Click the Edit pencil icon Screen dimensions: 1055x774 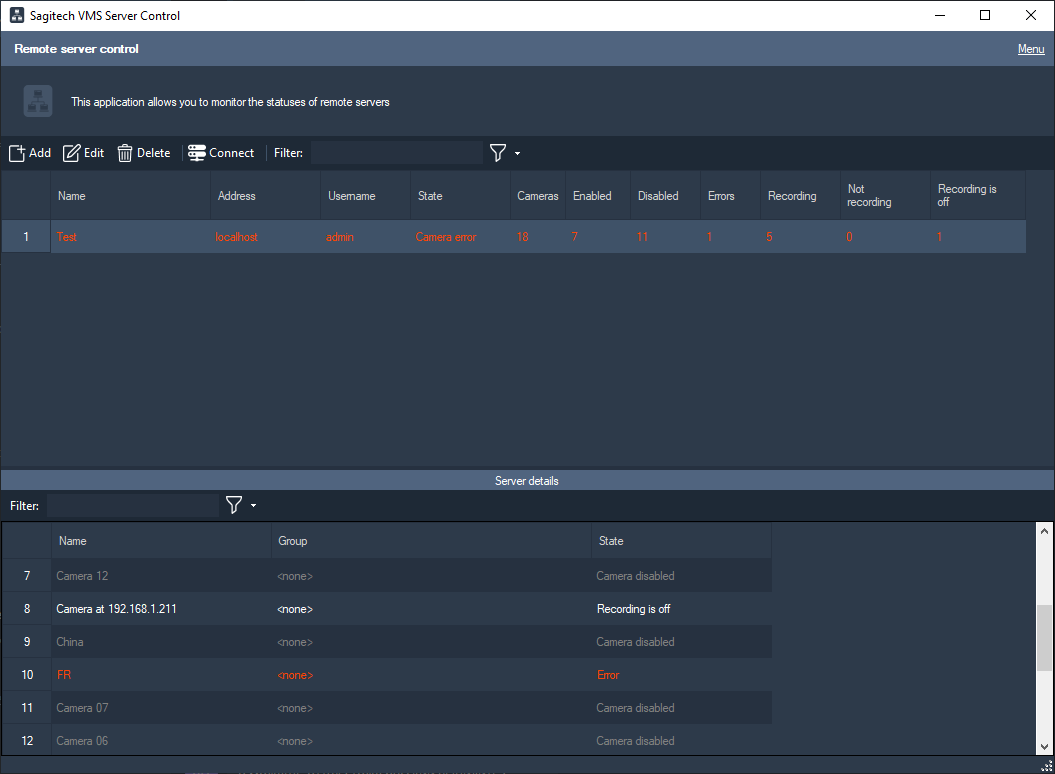72,153
